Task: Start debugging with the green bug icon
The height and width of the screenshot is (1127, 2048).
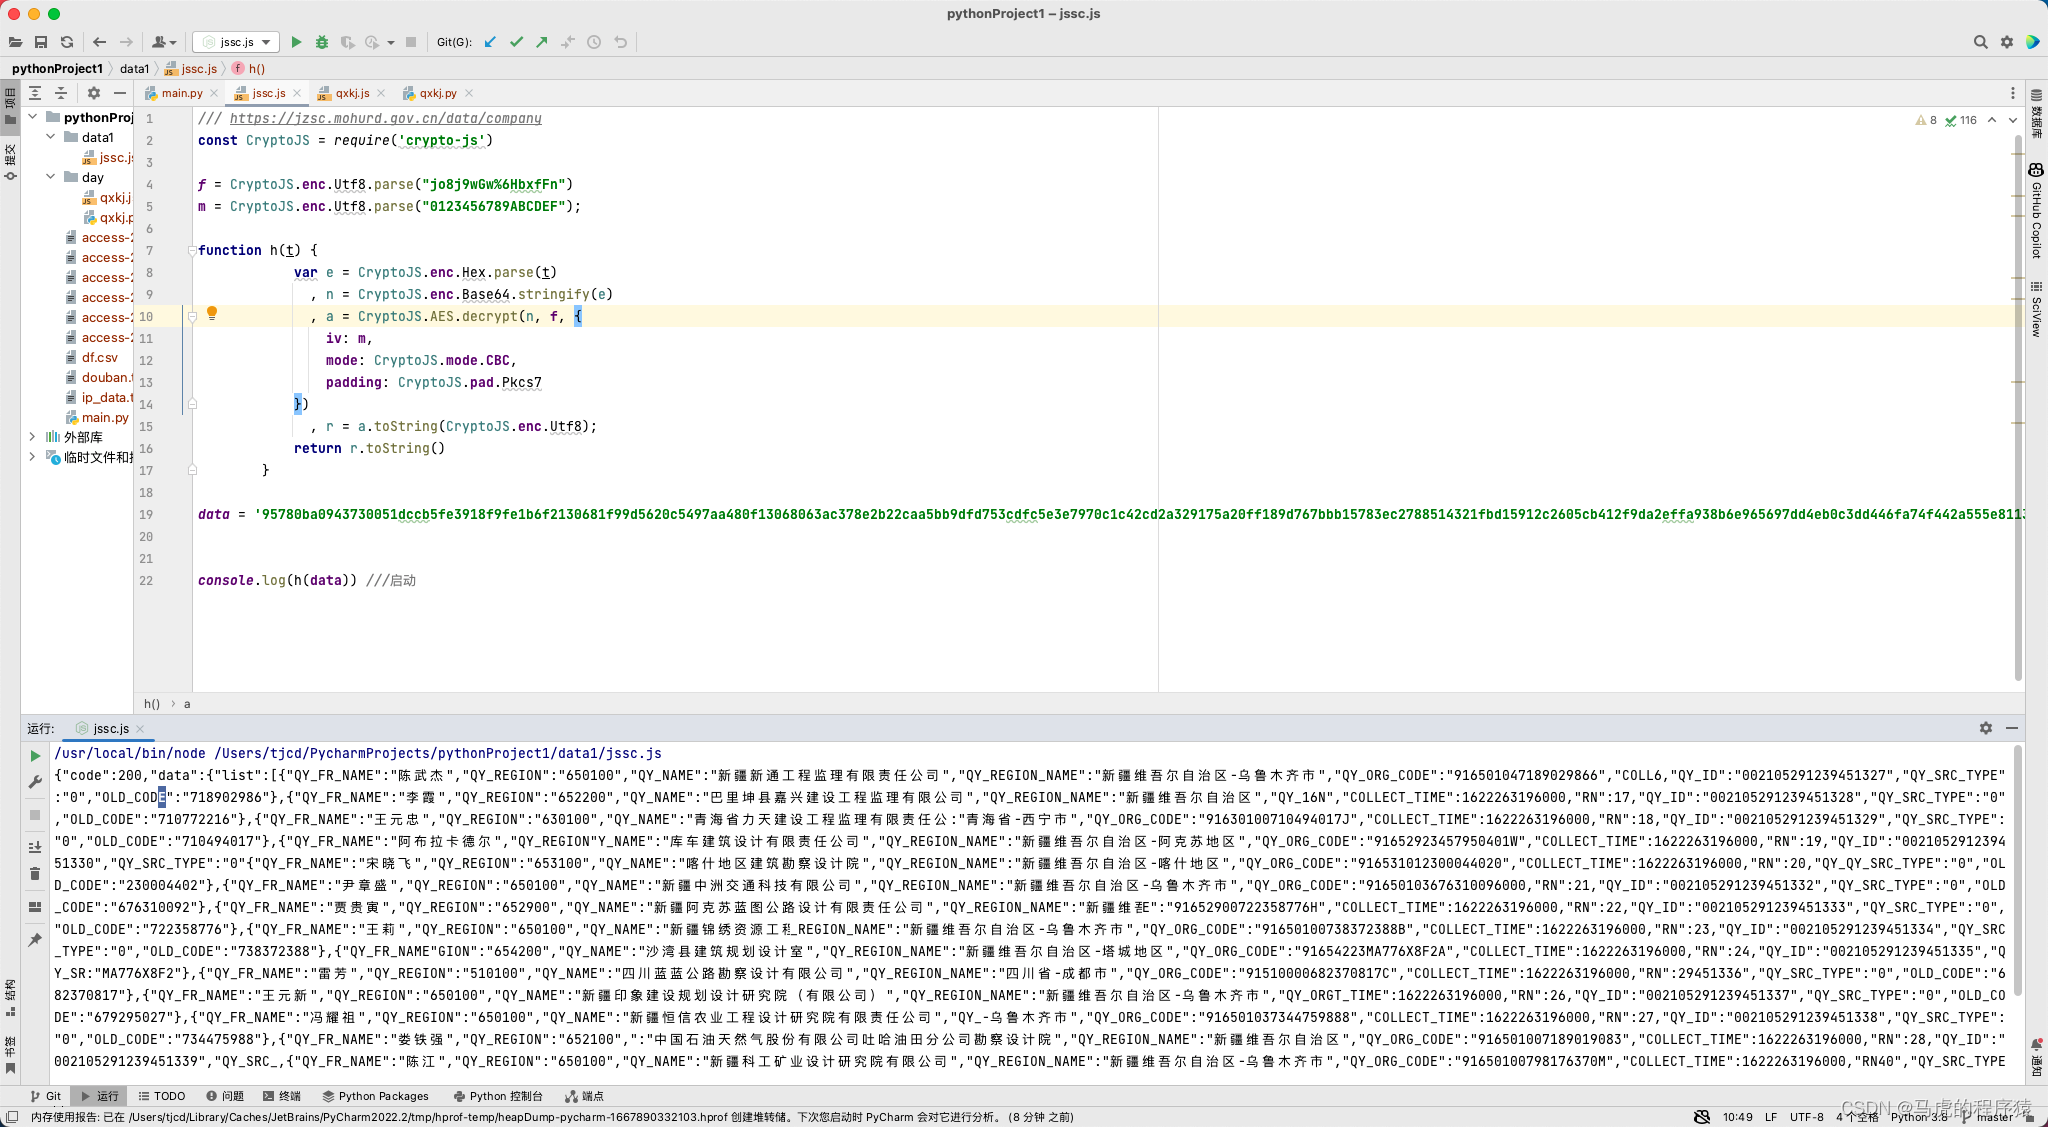Action: [322, 42]
